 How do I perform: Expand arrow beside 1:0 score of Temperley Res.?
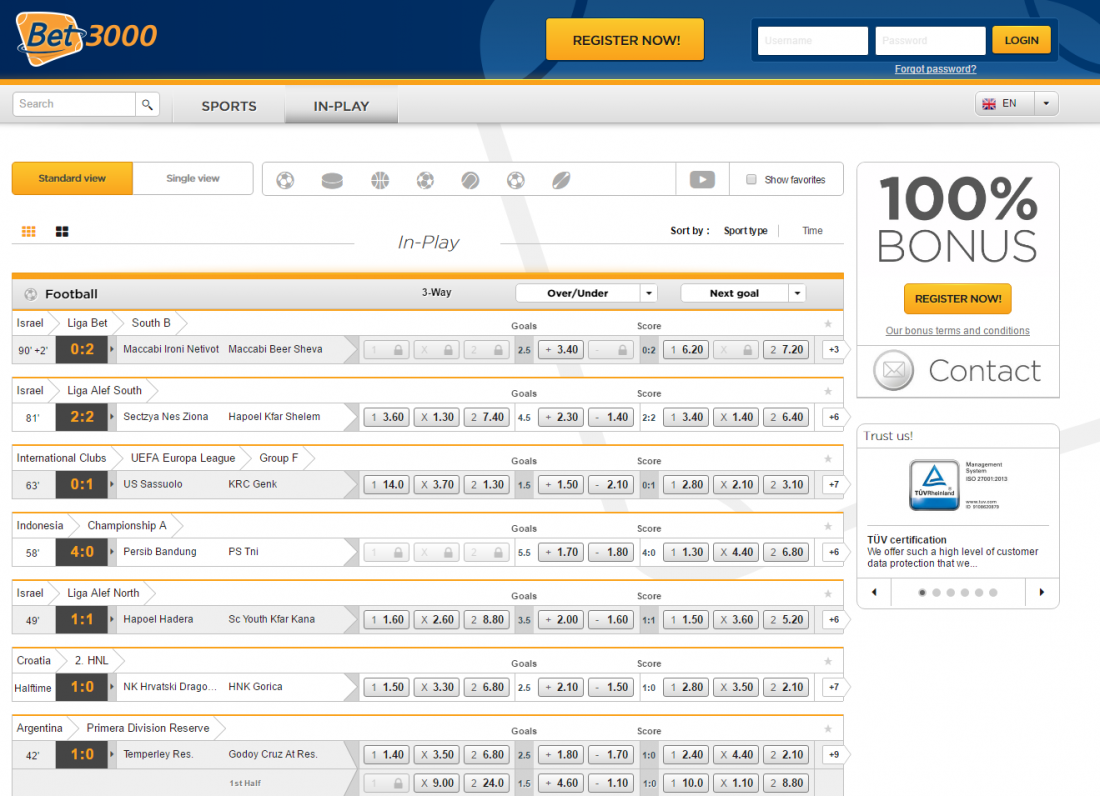[112, 754]
